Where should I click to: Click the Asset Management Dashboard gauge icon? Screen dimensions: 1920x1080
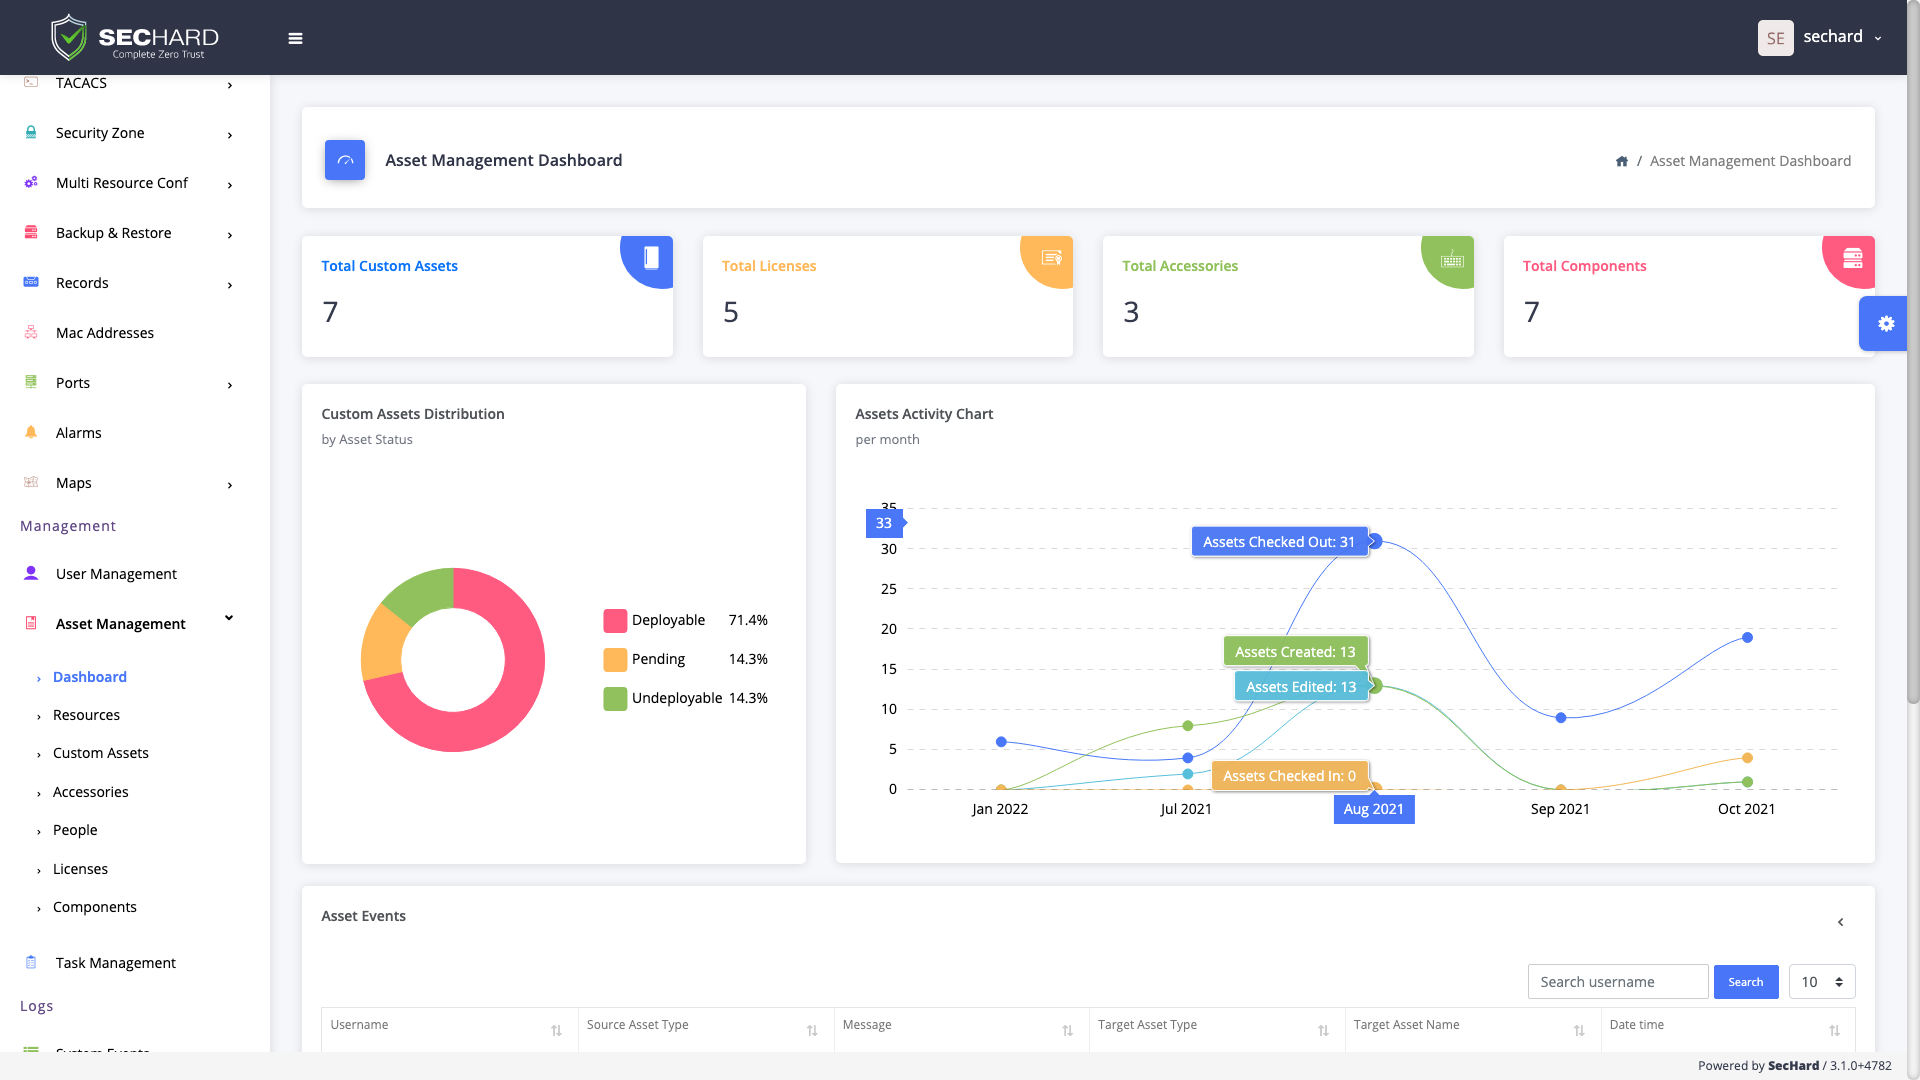click(345, 160)
